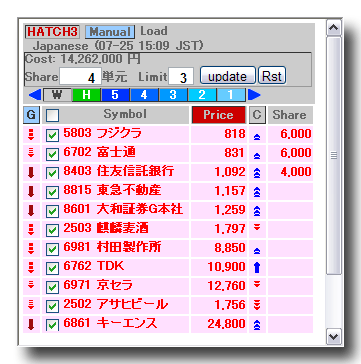Click the blue up indicator in フジクラ row

point(257,137)
